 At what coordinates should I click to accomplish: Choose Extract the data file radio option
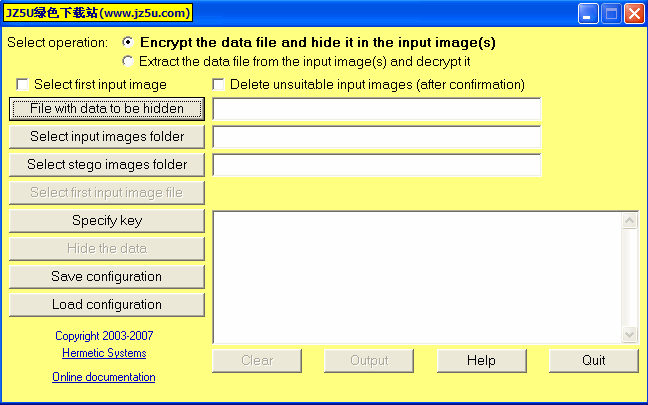click(x=128, y=61)
